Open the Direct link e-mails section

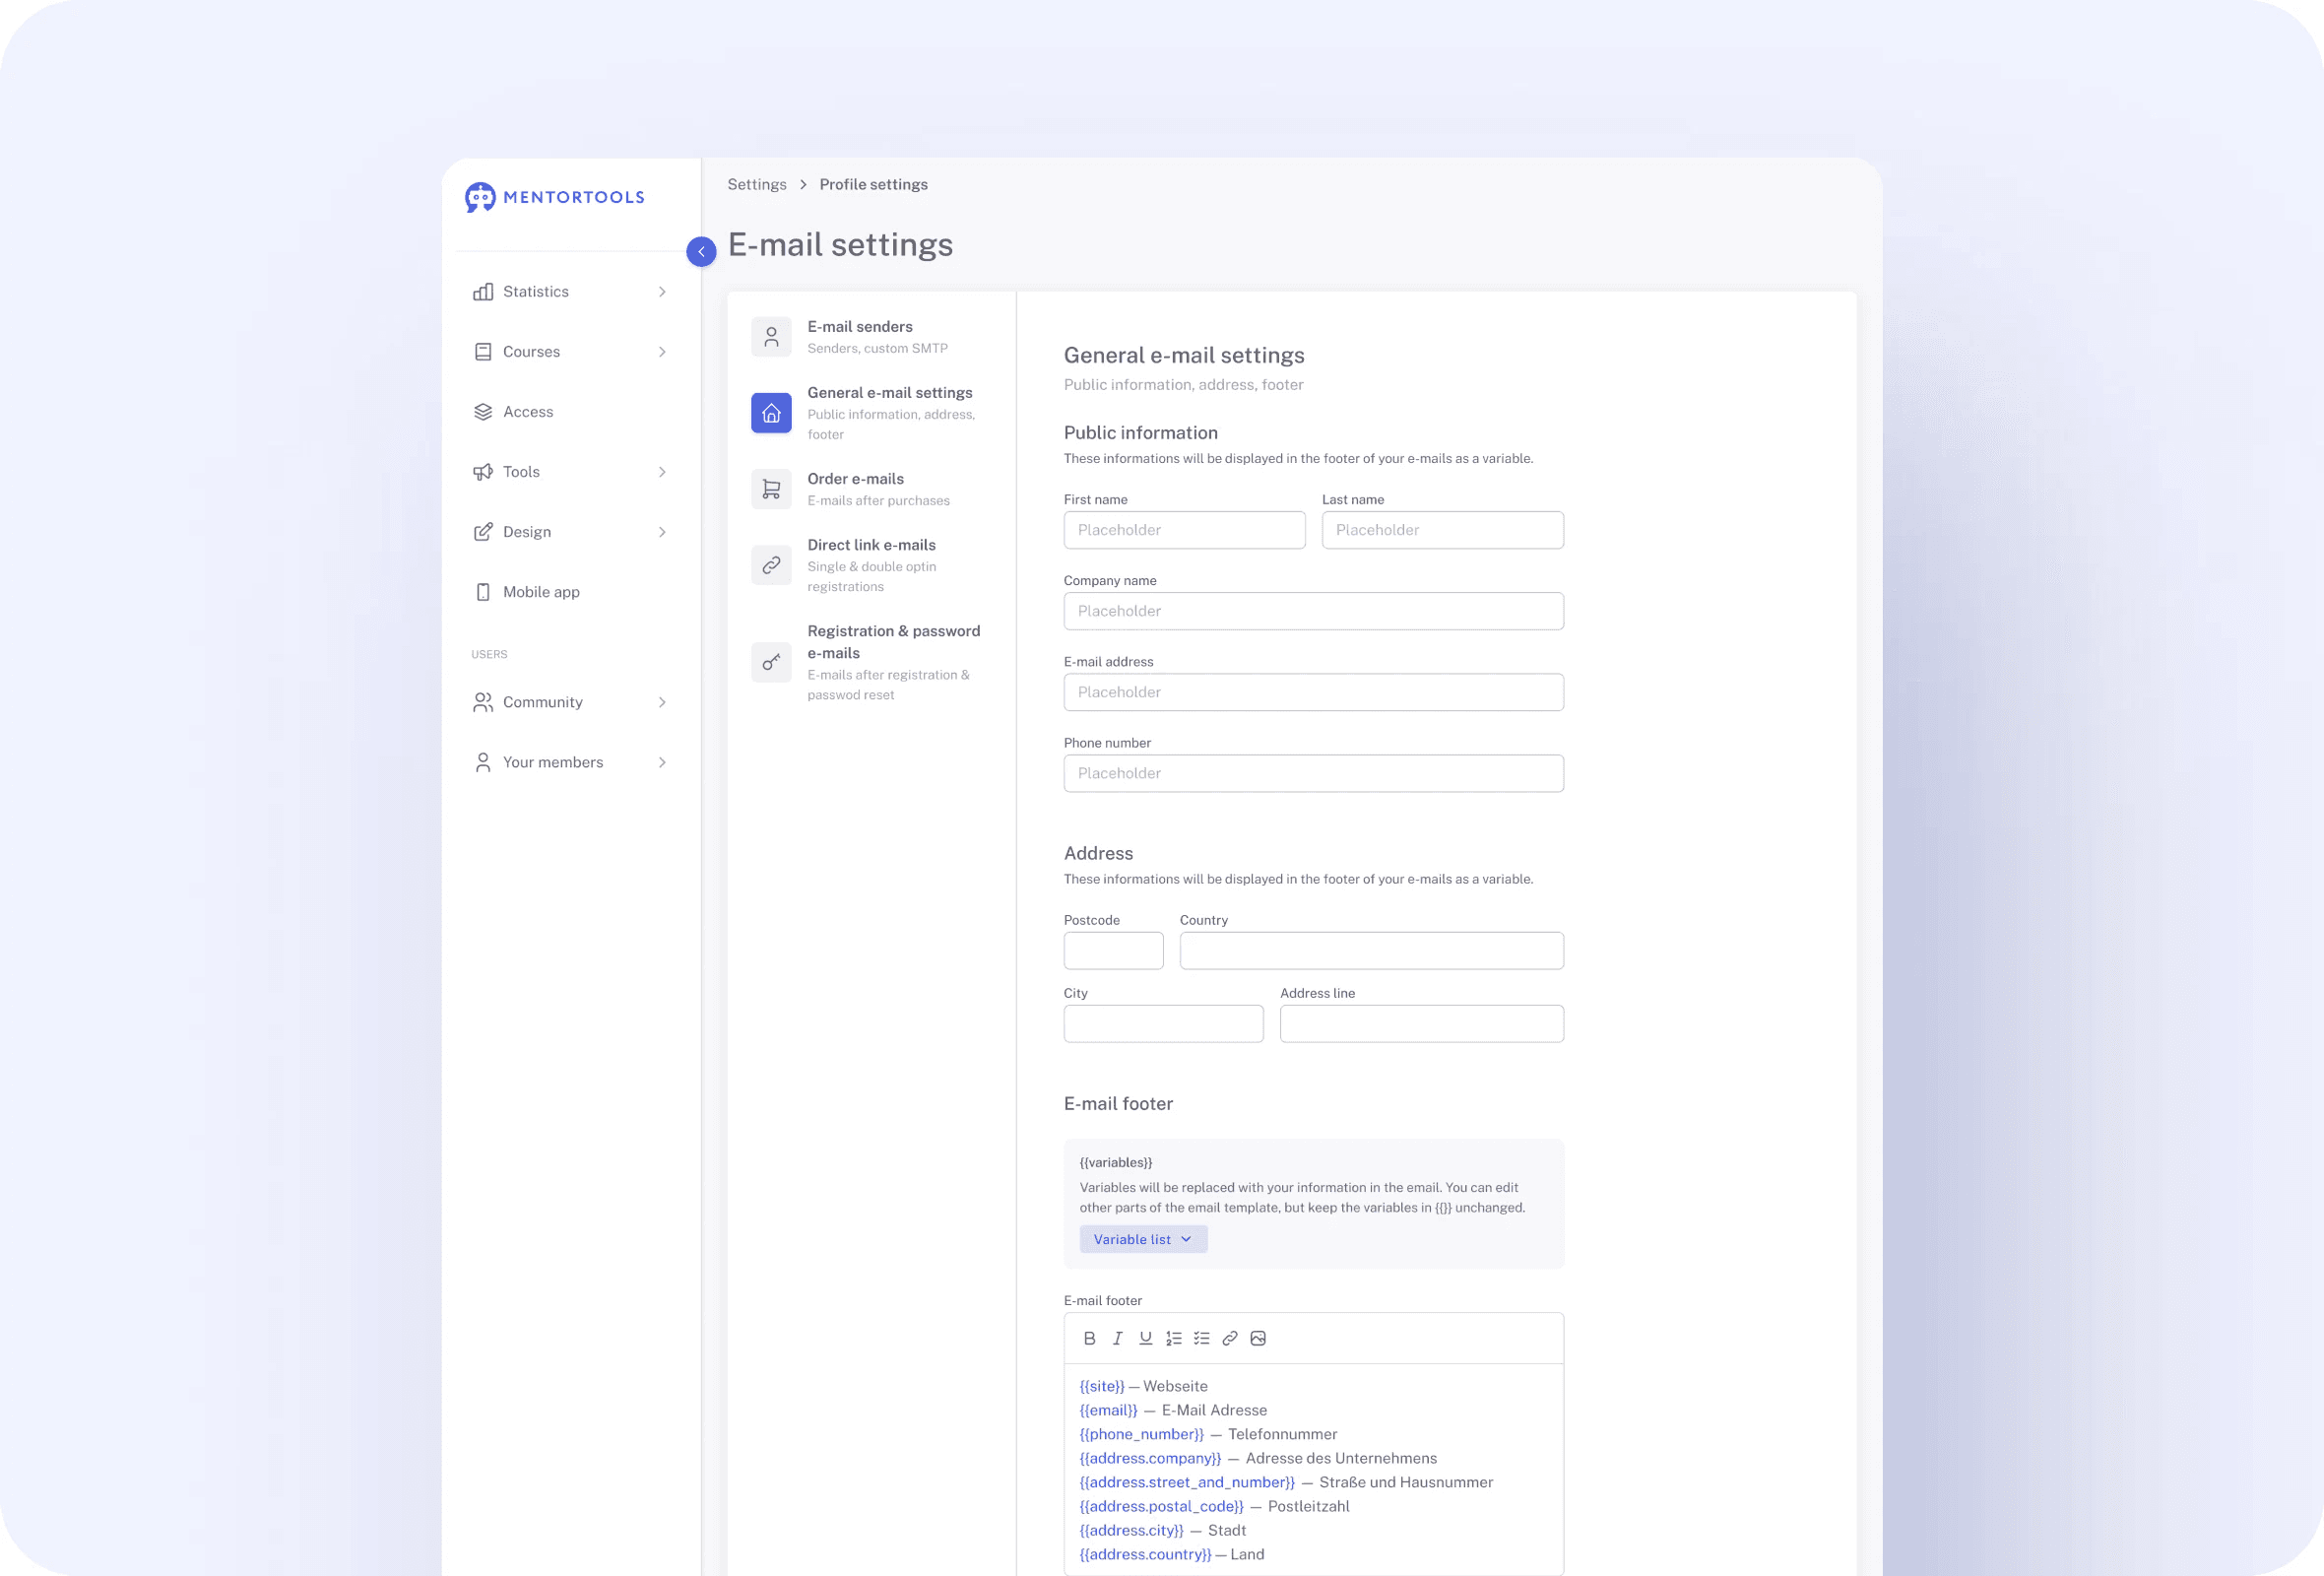[x=870, y=565]
